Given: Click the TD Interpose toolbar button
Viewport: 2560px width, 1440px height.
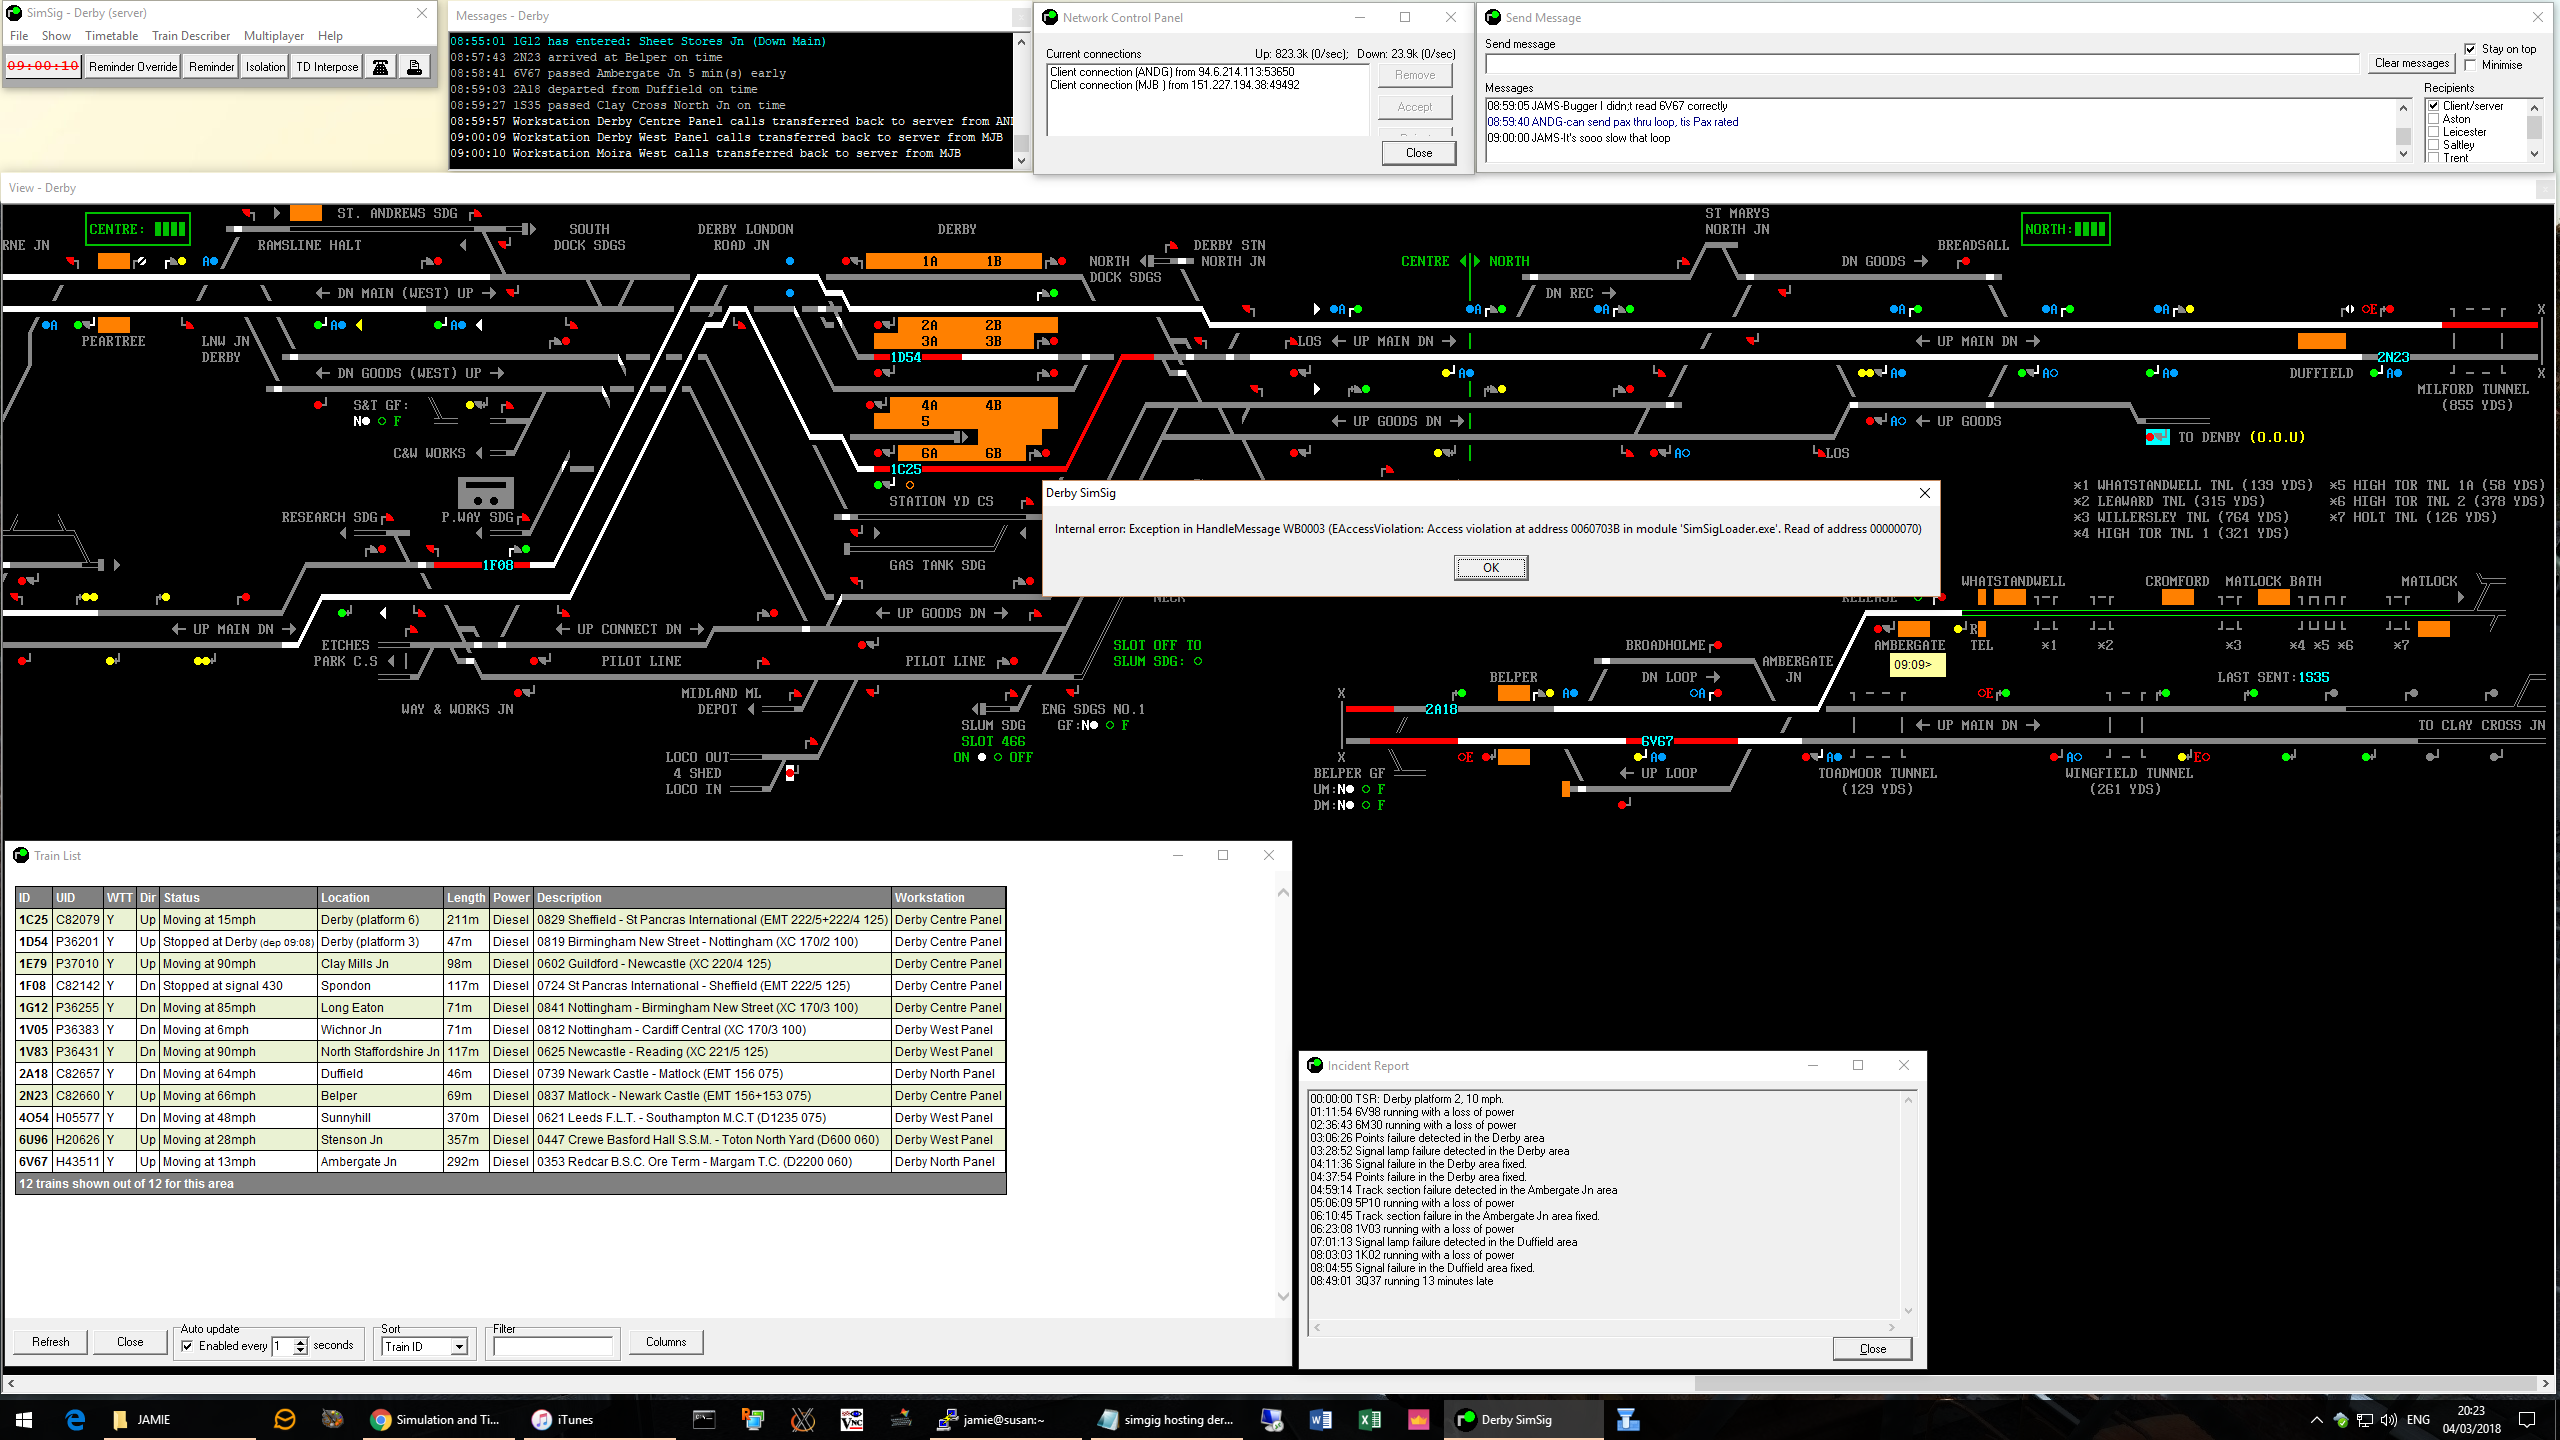Looking at the screenshot, I should coord(327,67).
